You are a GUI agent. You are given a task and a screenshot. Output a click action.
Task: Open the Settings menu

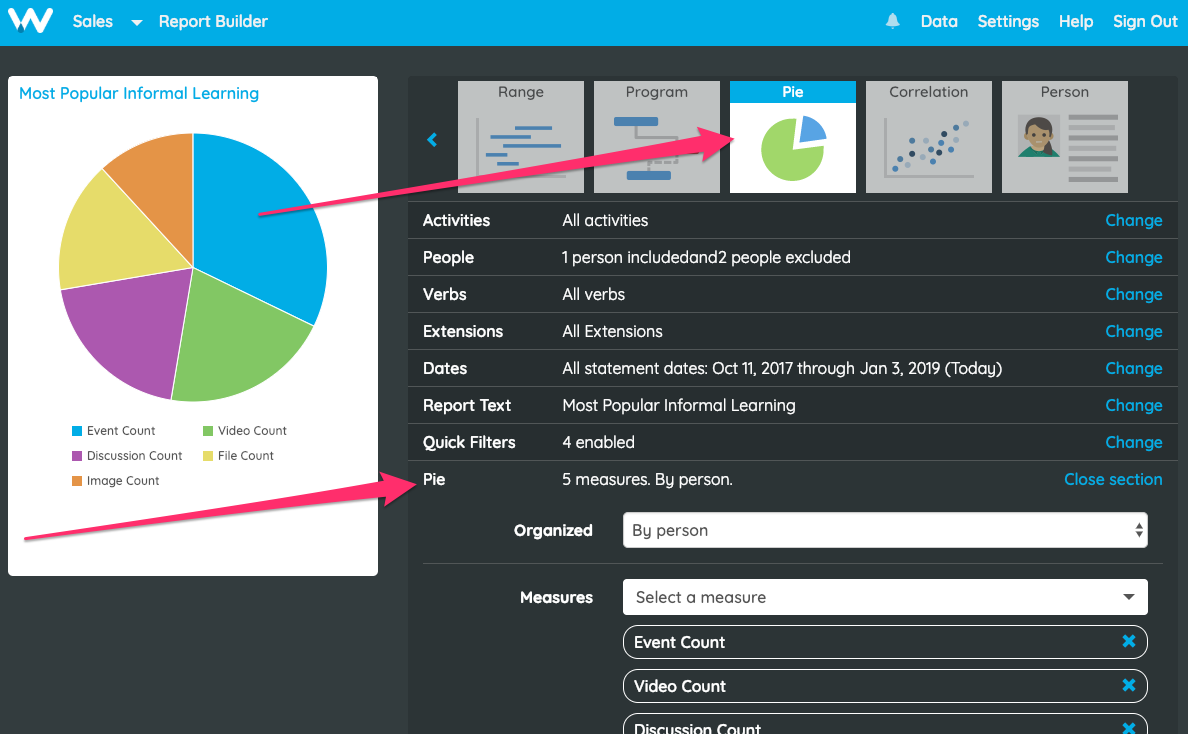pyautogui.click(x=1008, y=21)
